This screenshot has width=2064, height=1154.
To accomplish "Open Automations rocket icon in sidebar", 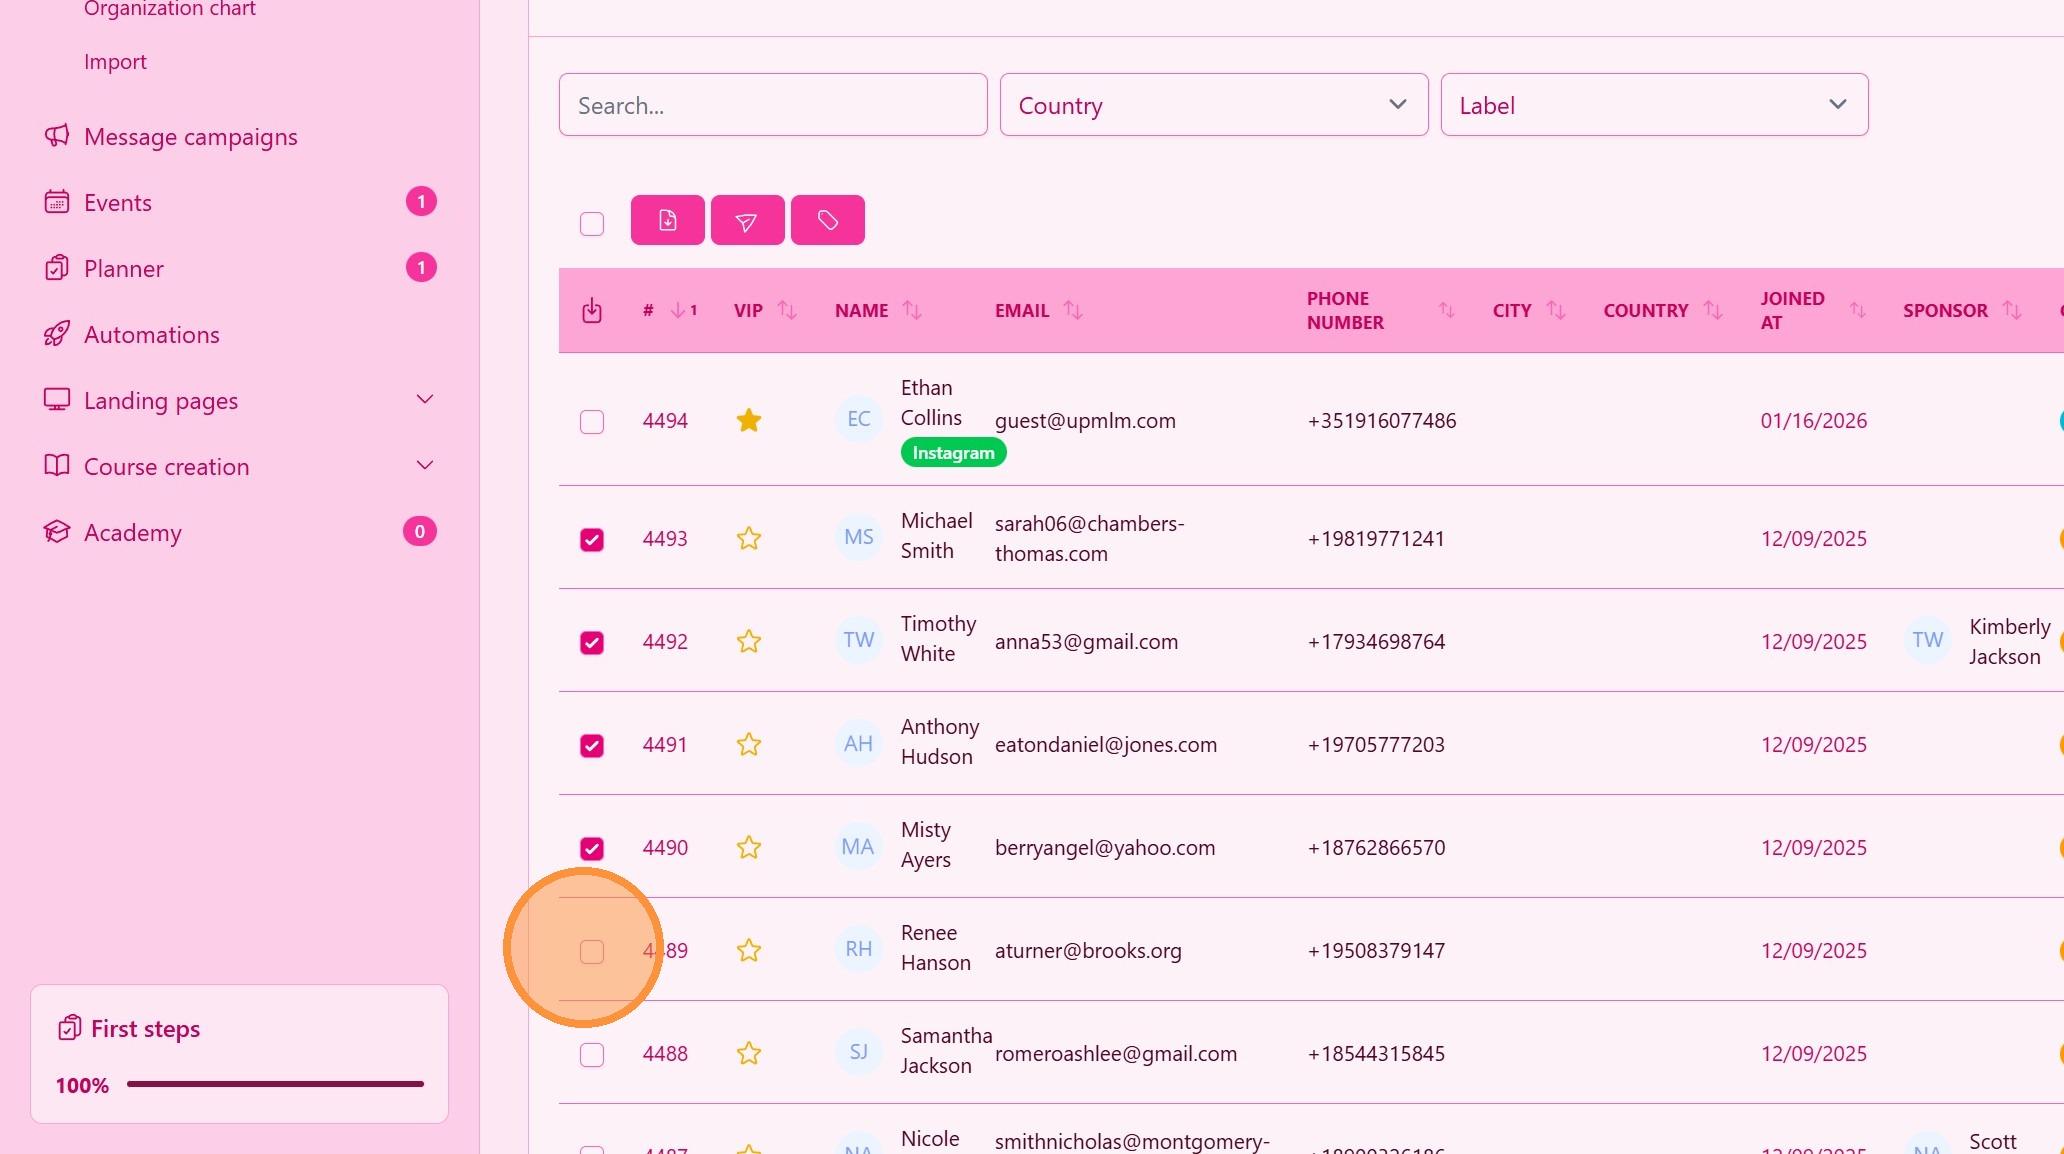I will pyautogui.click(x=57, y=334).
